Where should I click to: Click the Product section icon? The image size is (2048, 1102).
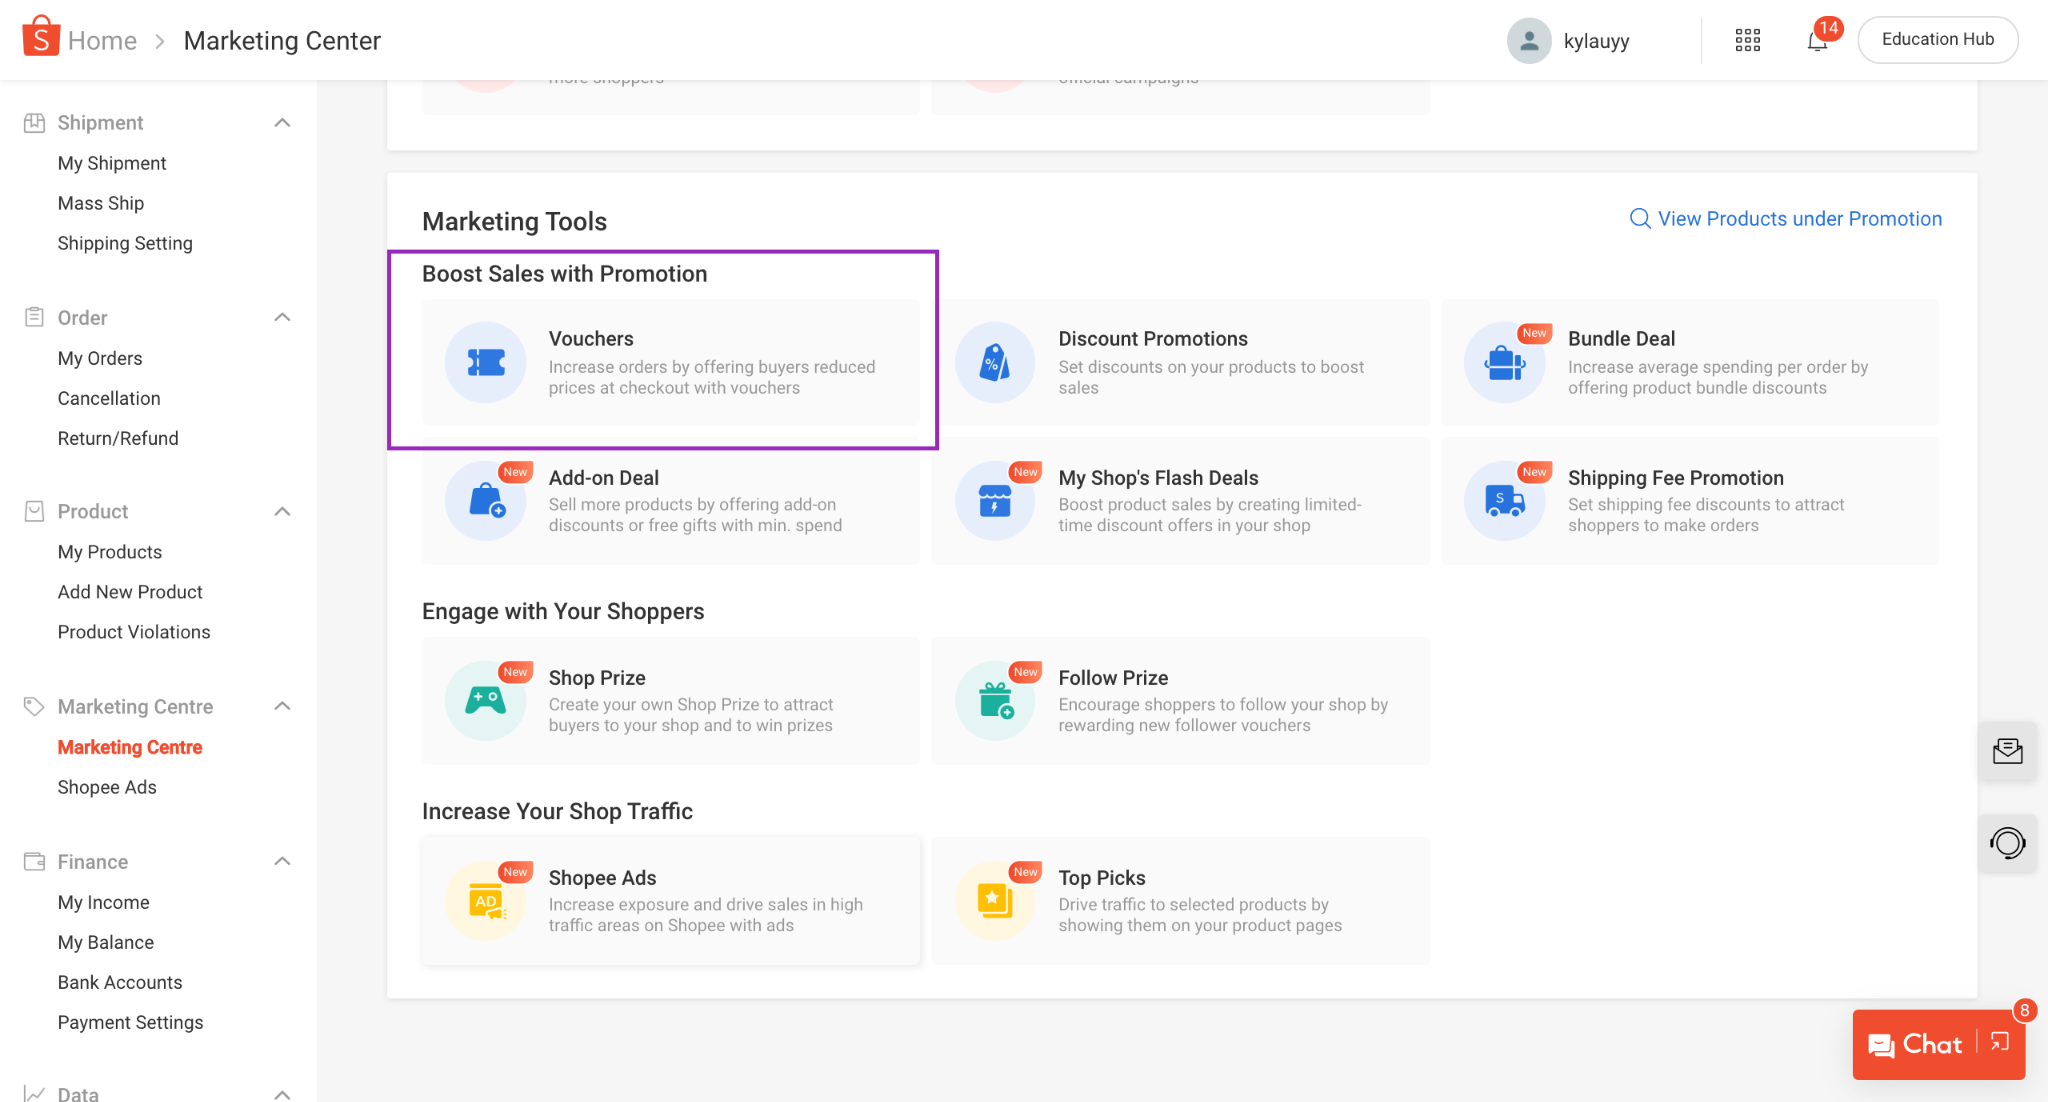pos(34,511)
